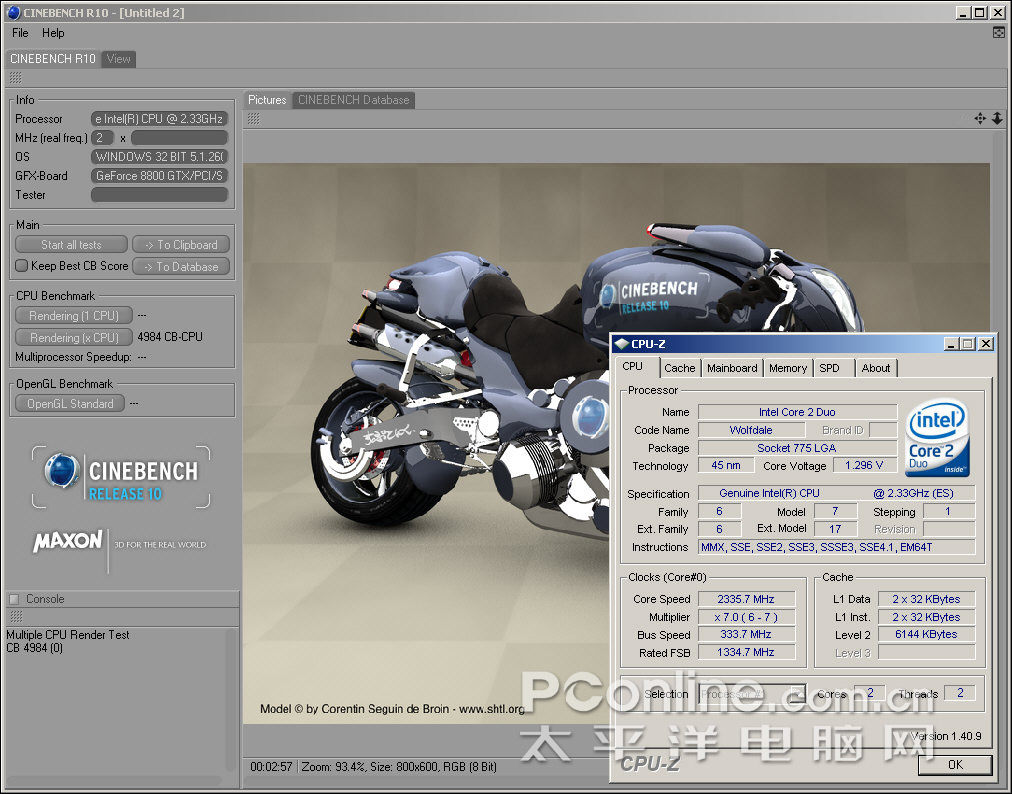The image size is (1012, 794).
Task: Click the CINEBENCH title bar app icon
Action: coord(13,12)
